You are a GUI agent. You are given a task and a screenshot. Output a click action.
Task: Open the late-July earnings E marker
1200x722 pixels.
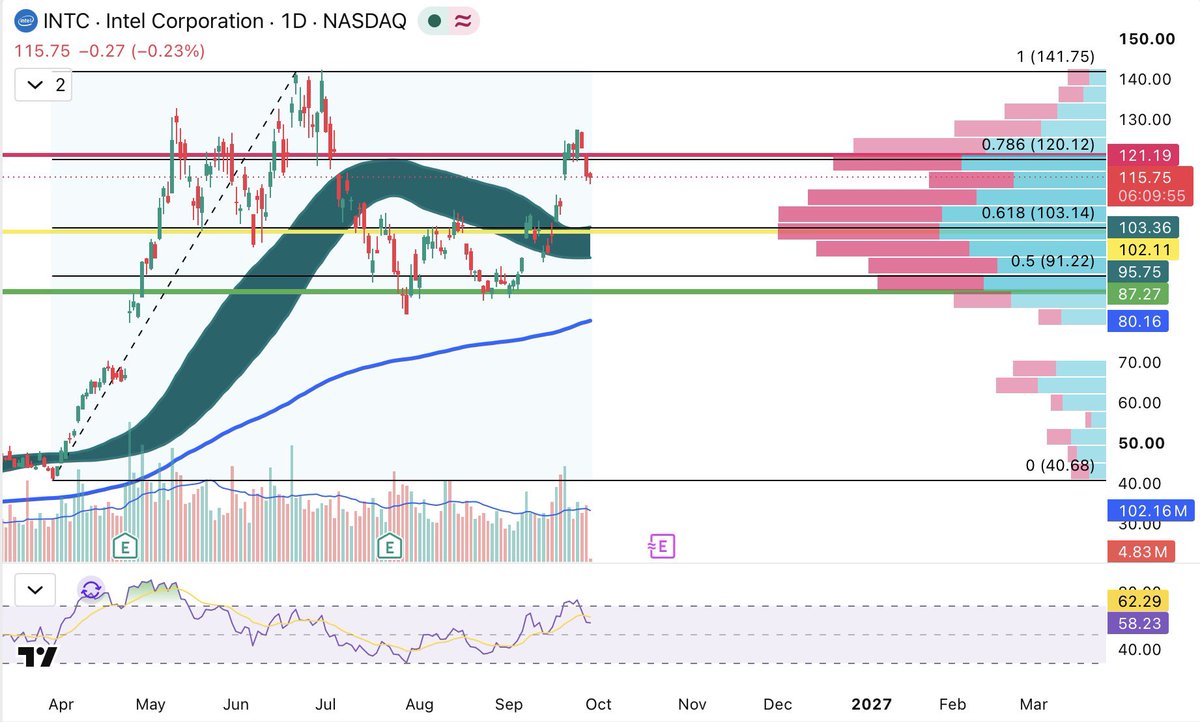point(388,546)
